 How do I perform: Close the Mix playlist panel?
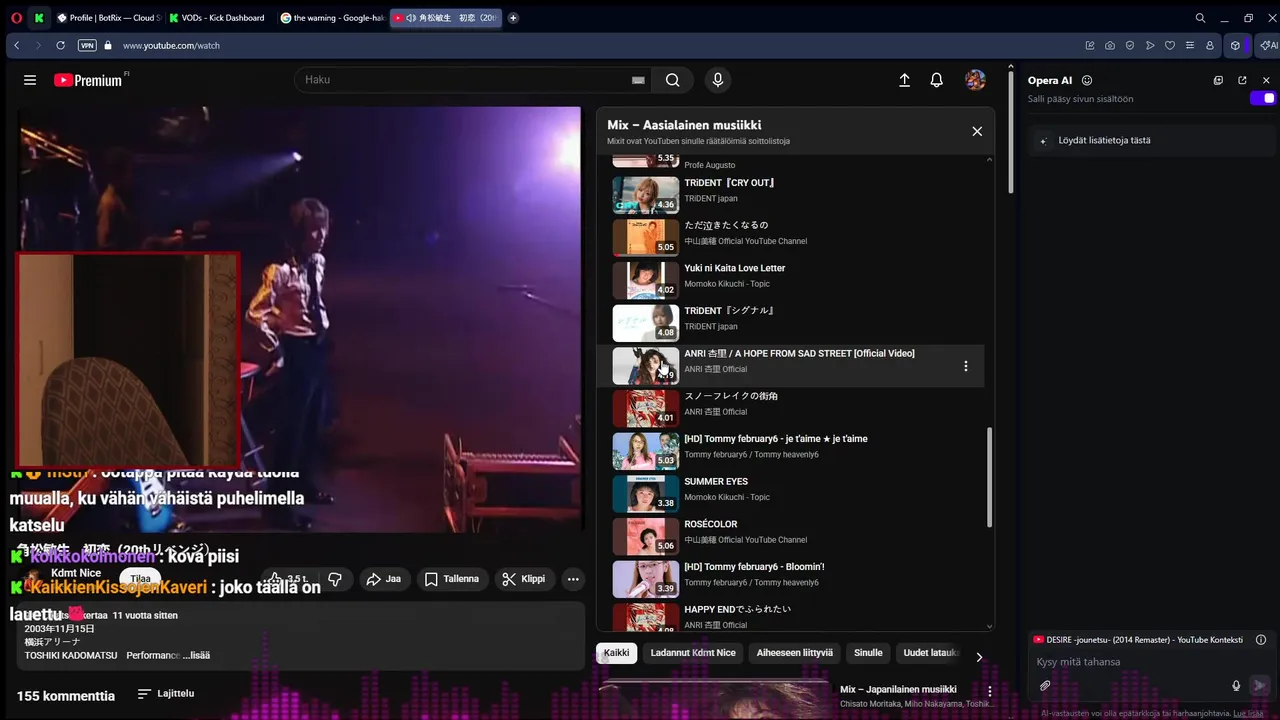[x=977, y=131]
